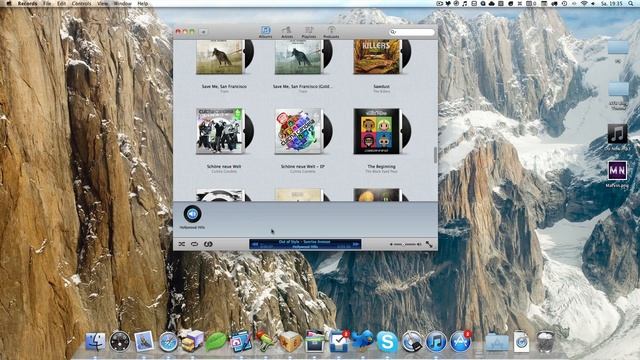Skip to the previous track

(255, 244)
